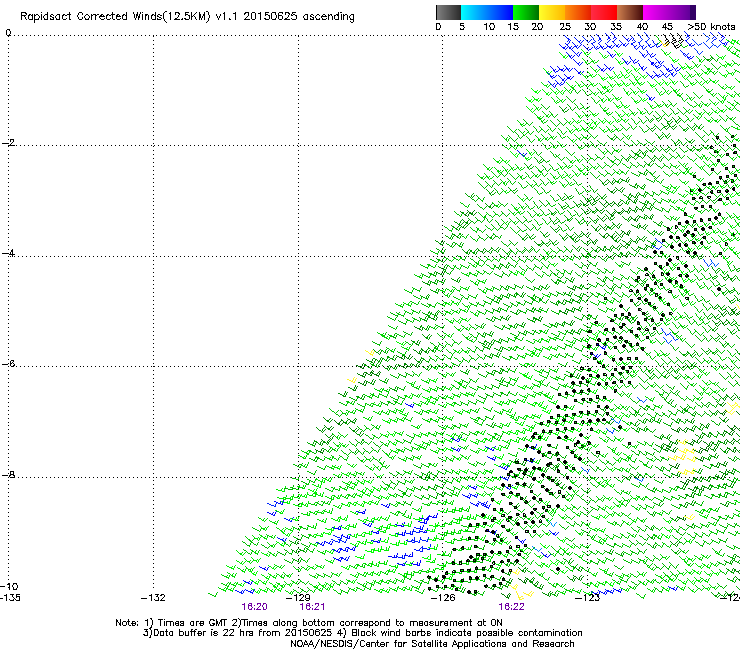Viewport: 740px width, 650px height.
Task: Click the NOAA/NESDIS credit line
Action: click(x=432, y=644)
